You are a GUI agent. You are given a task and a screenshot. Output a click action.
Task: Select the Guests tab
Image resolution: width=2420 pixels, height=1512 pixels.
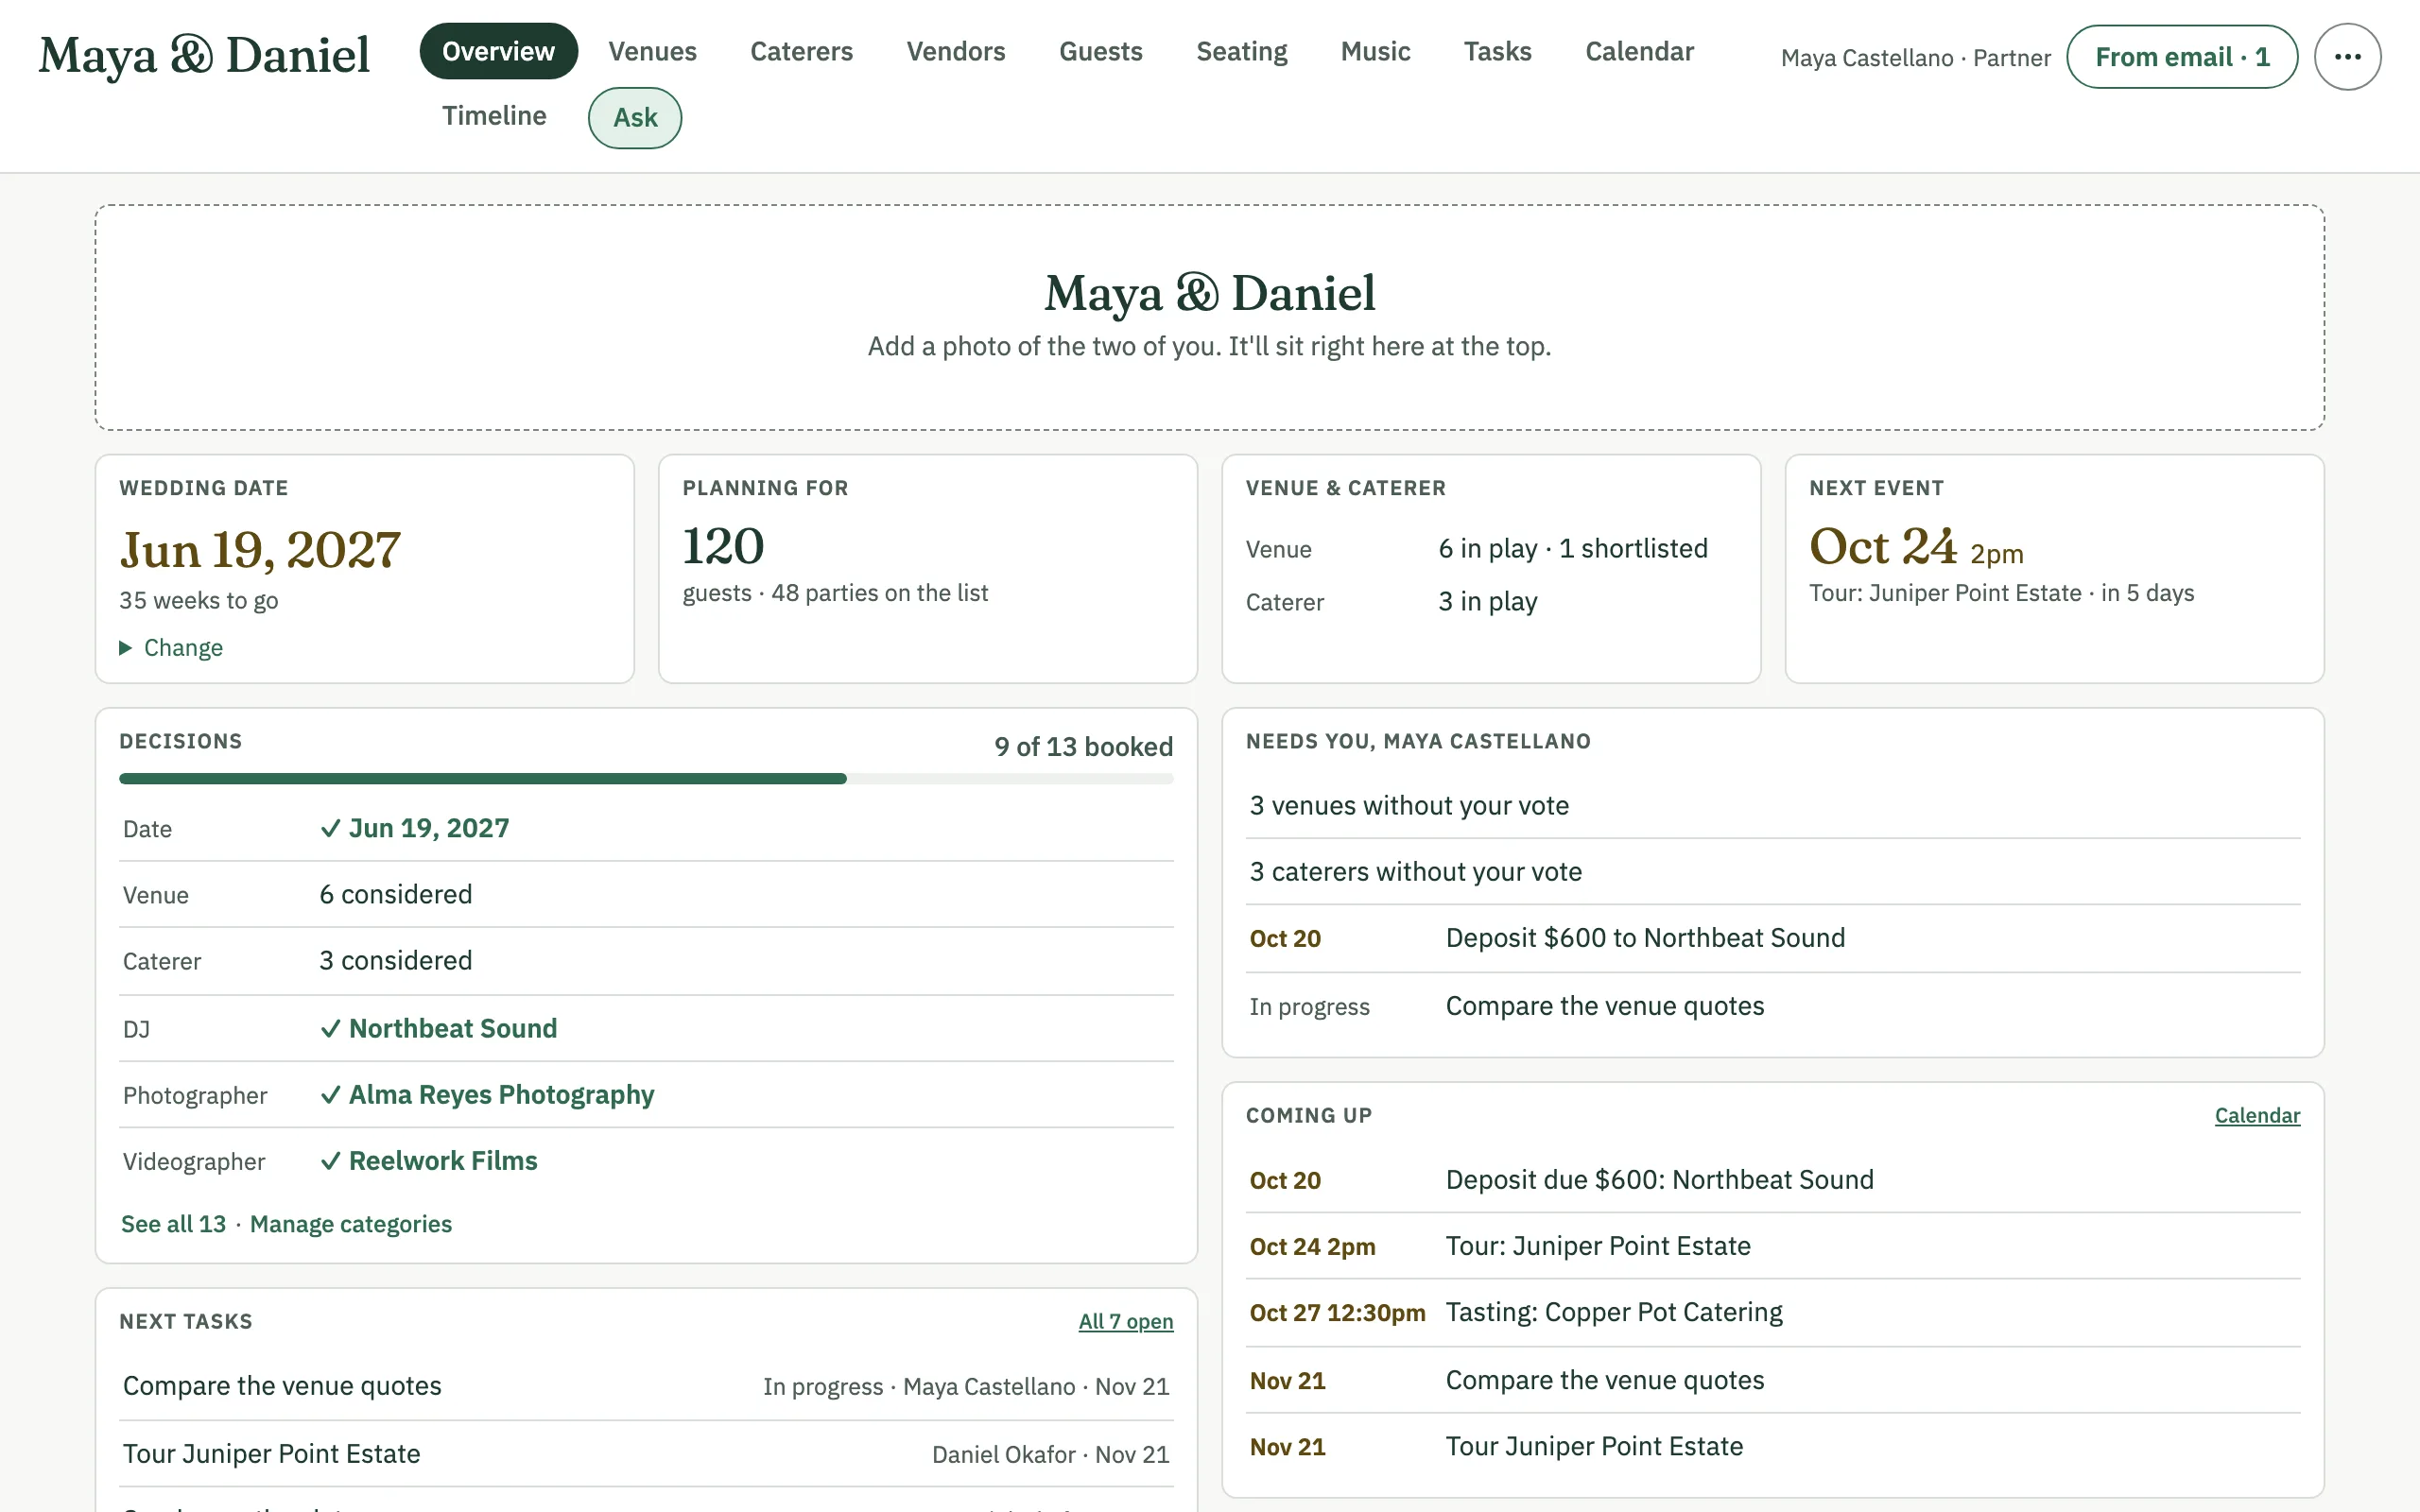pyautogui.click(x=1100, y=51)
